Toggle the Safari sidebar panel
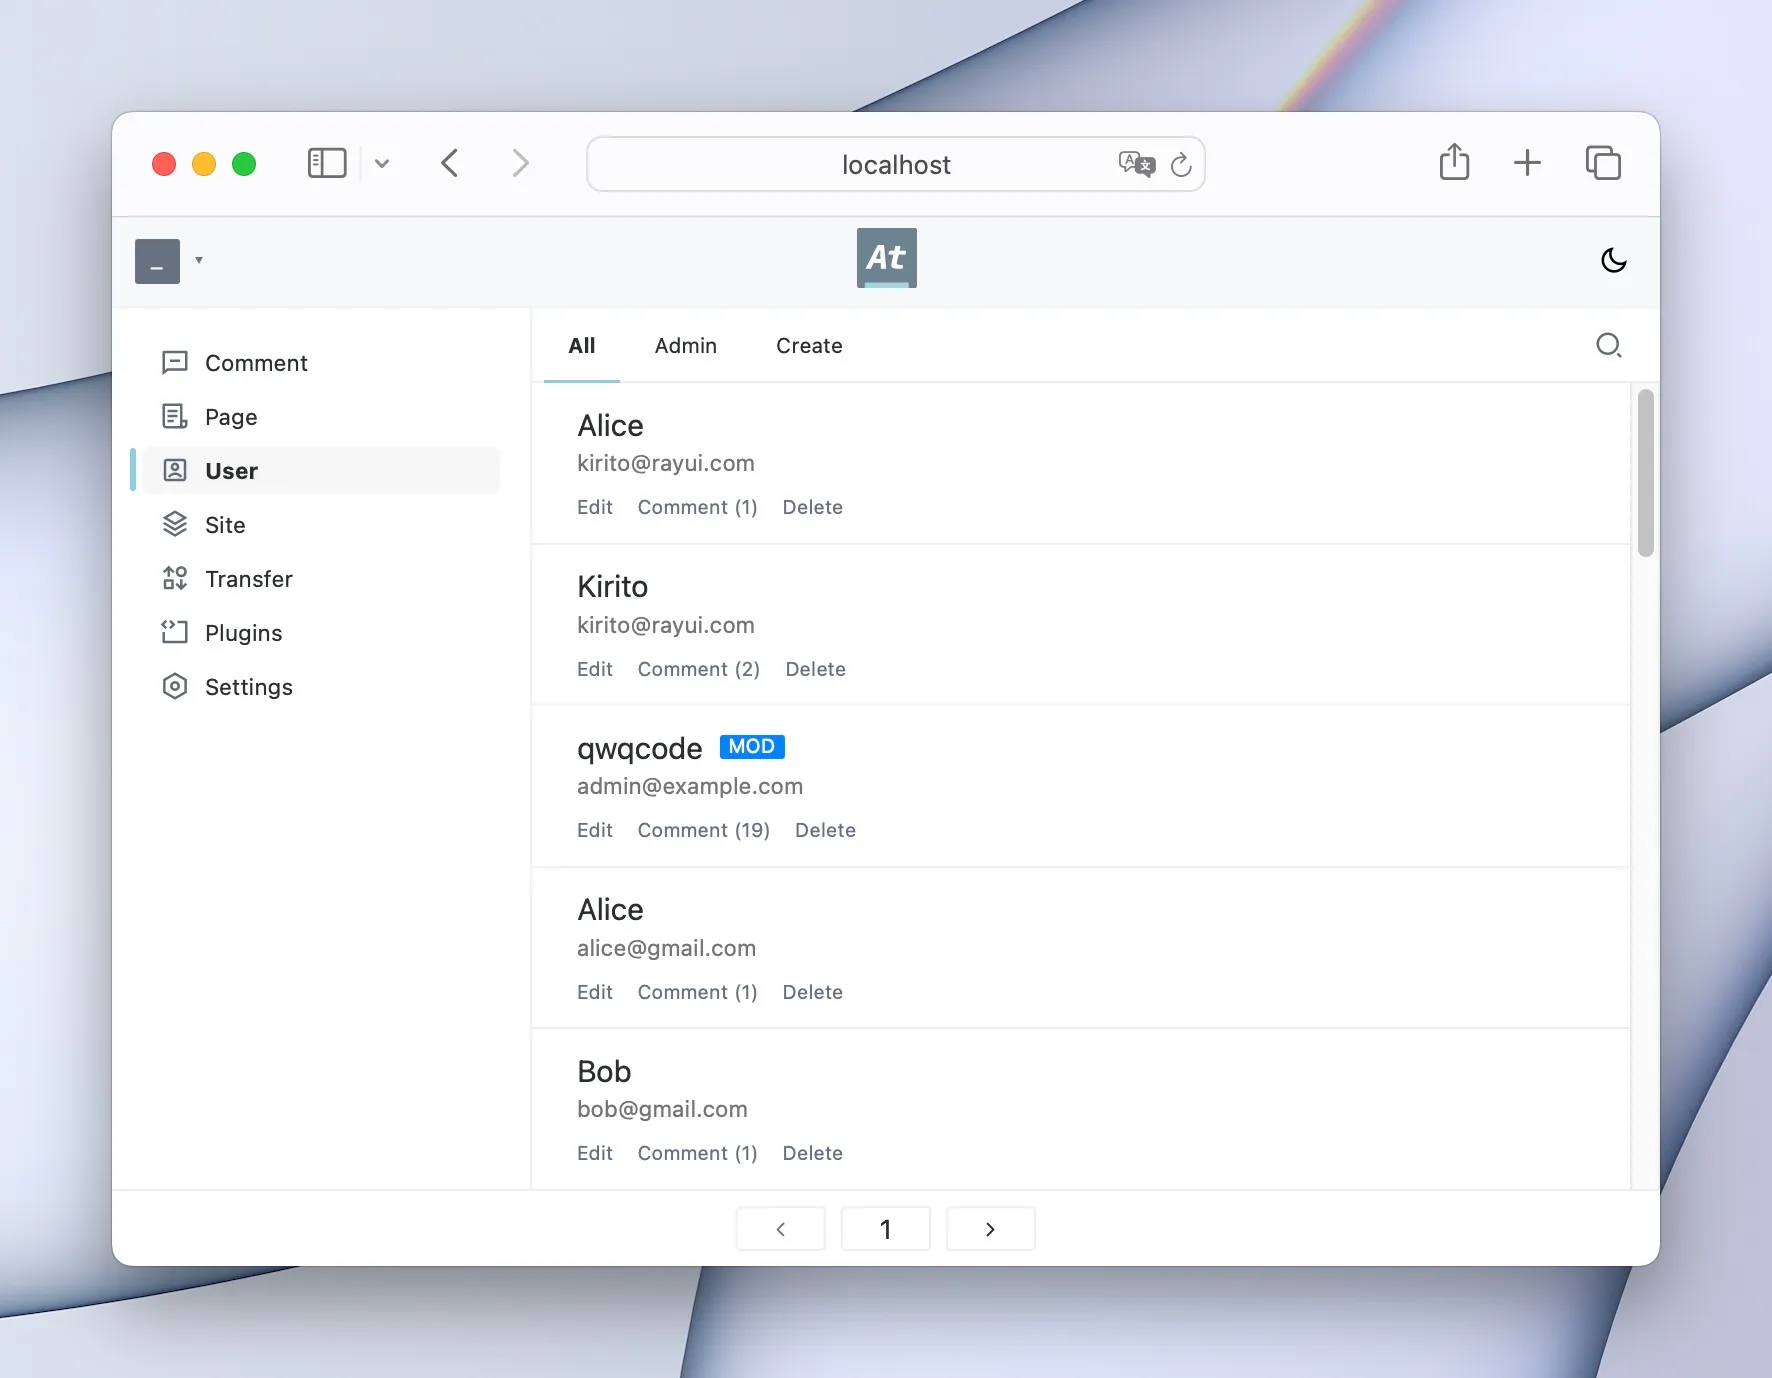The width and height of the screenshot is (1772, 1378). coord(326,163)
